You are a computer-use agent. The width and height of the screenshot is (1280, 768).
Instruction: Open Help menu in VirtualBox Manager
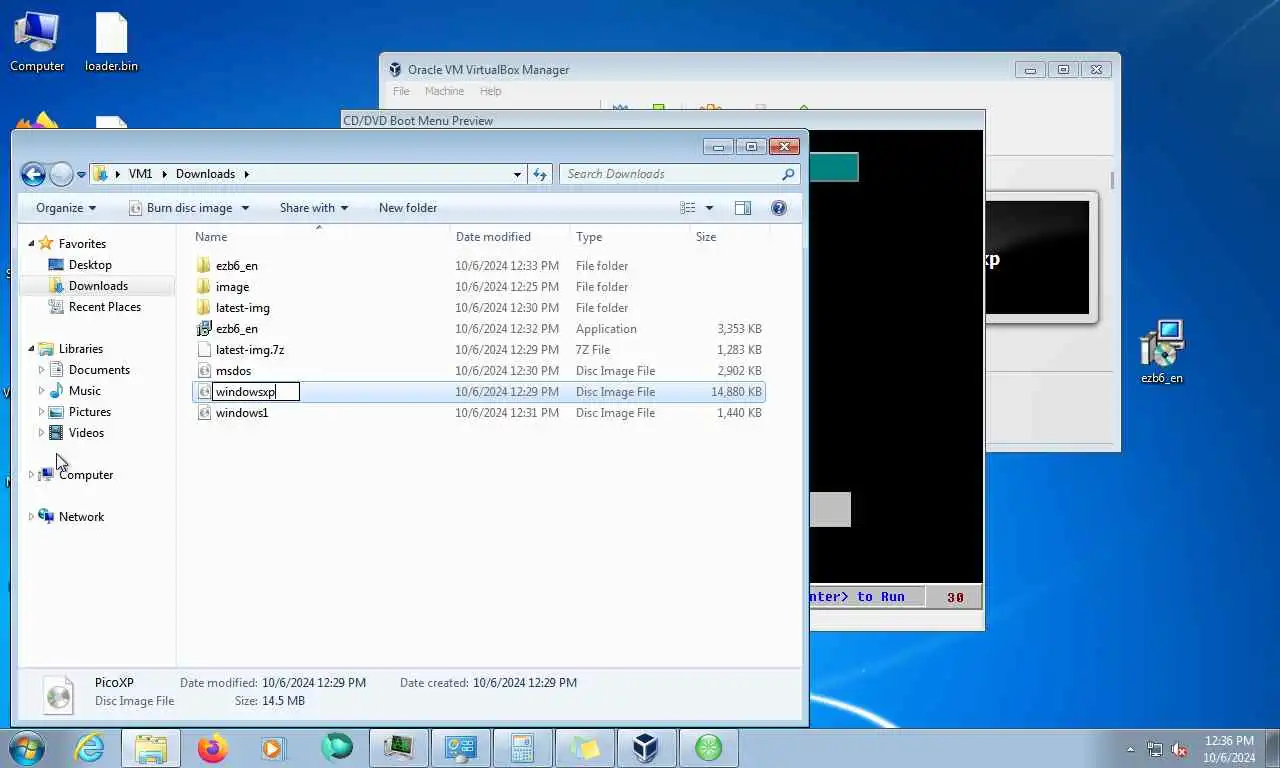point(490,91)
